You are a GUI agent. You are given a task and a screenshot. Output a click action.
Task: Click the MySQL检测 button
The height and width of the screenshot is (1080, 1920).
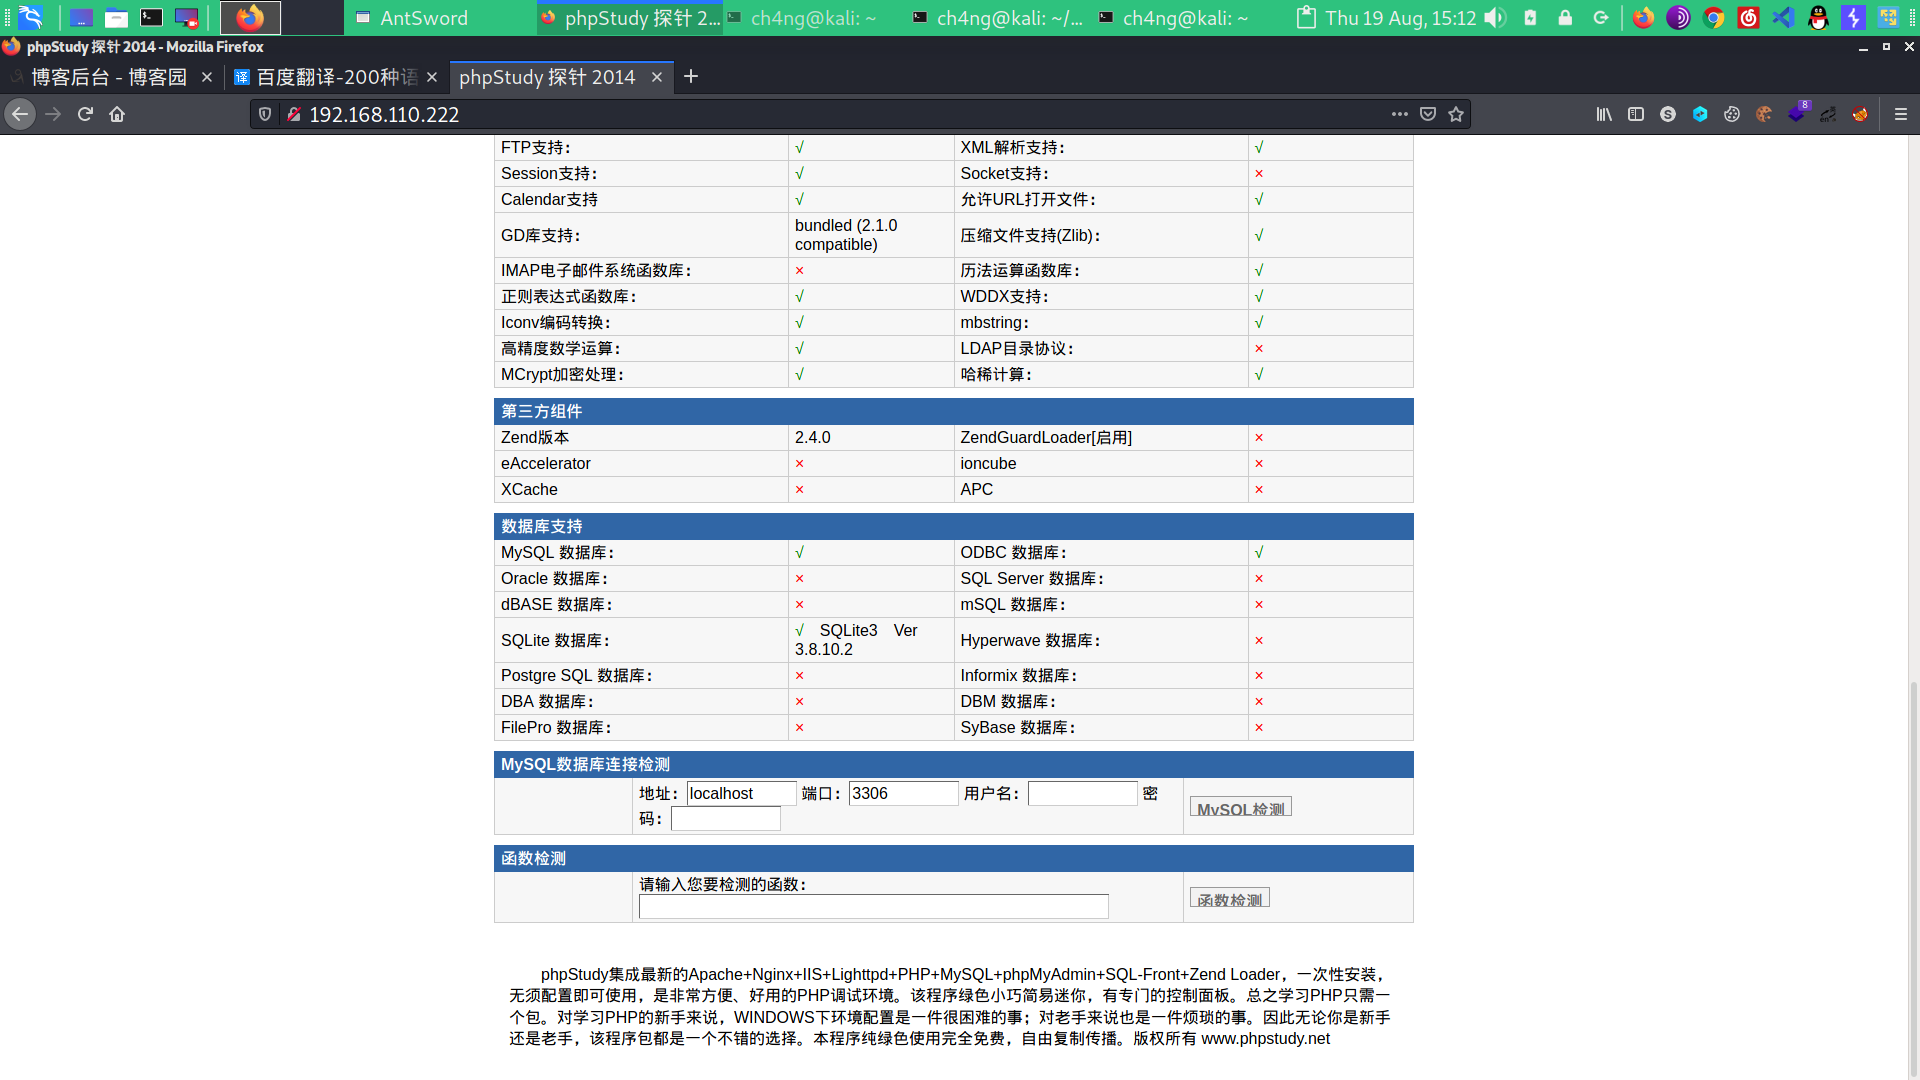(1240, 807)
